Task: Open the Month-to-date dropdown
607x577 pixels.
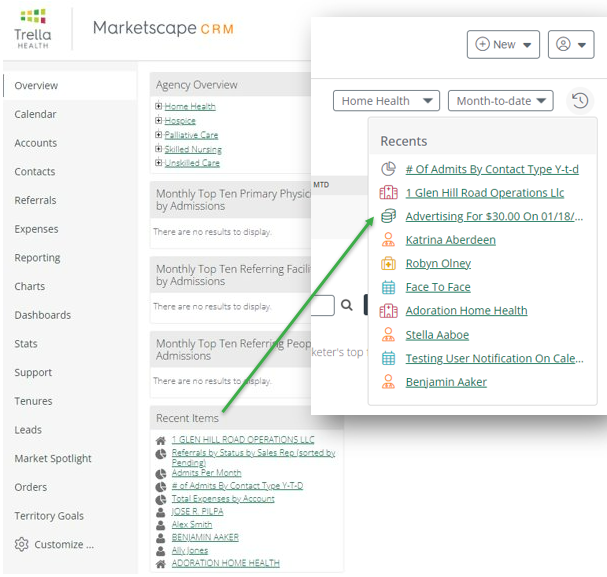Action: (500, 101)
